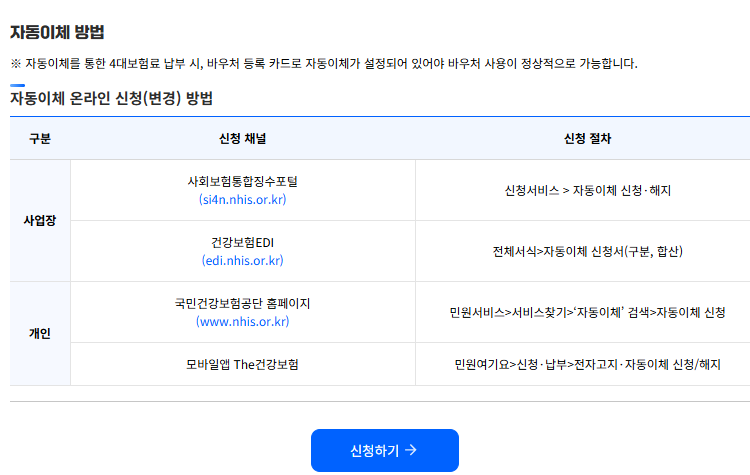Click the 국민건강보험공단 홈페이지 channel name
The width and height of the screenshot is (750, 475).
click(242, 303)
